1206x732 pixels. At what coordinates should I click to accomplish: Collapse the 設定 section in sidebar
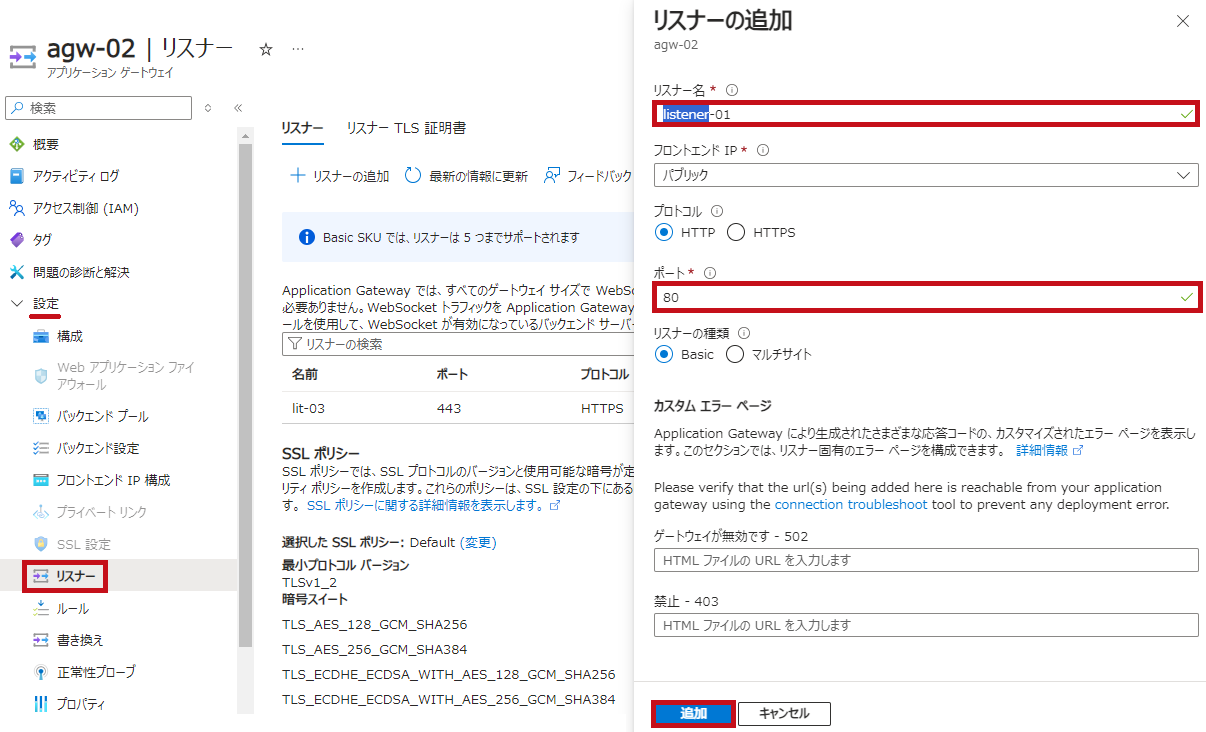[16, 303]
